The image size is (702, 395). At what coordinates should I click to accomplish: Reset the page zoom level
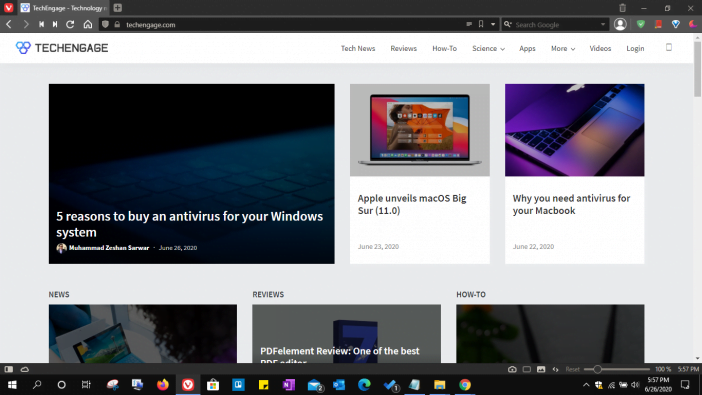pos(573,369)
